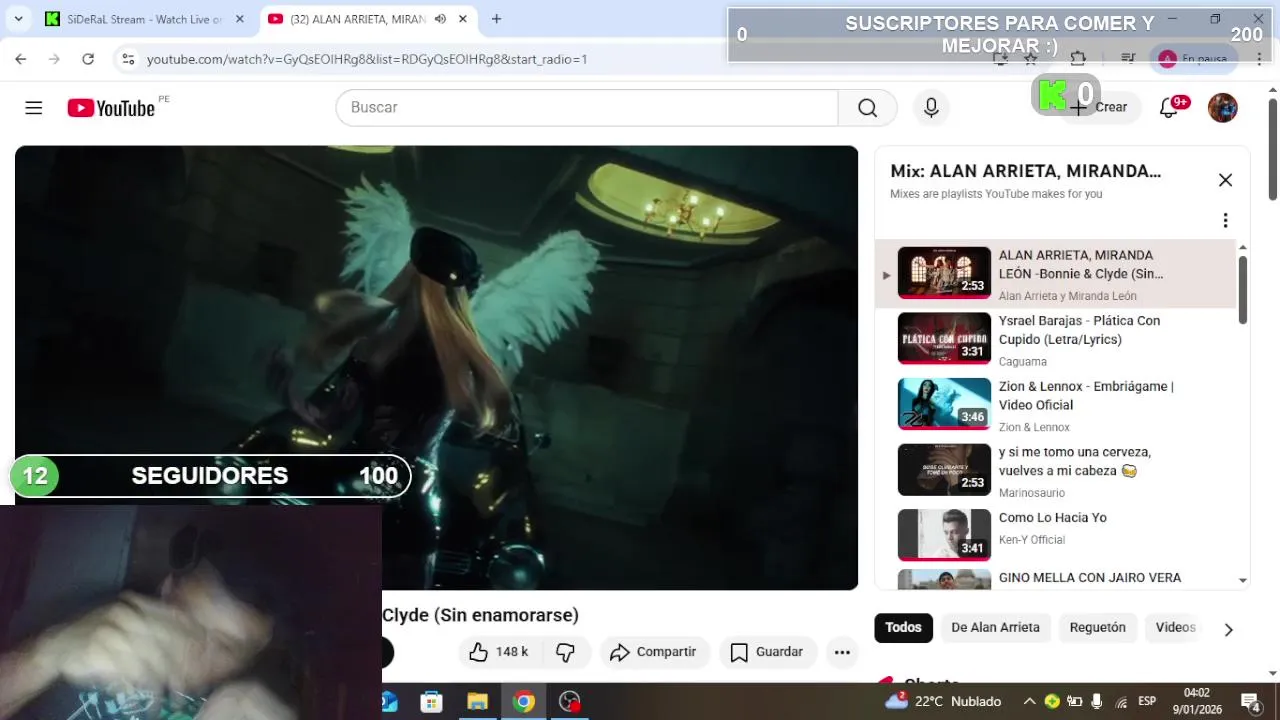Open Google Chrome from the taskbar
This screenshot has width=1280, height=720.
point(523,701)
